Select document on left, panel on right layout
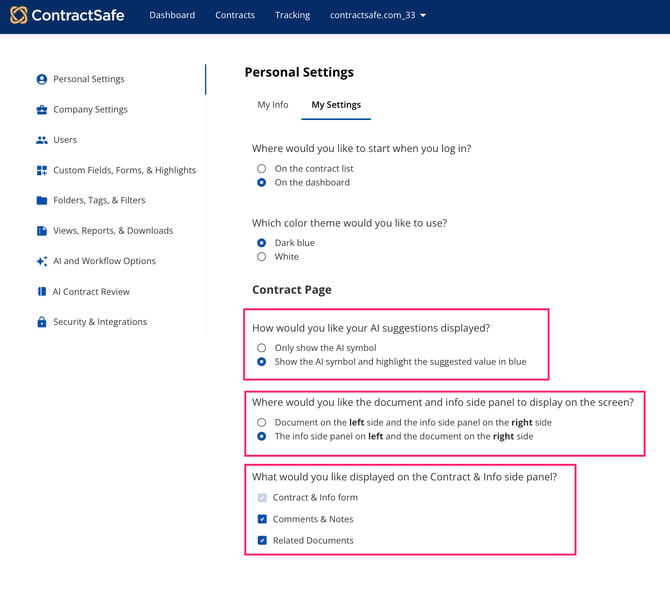The height and width of the screenshot is (600, 670). (262, 423)
